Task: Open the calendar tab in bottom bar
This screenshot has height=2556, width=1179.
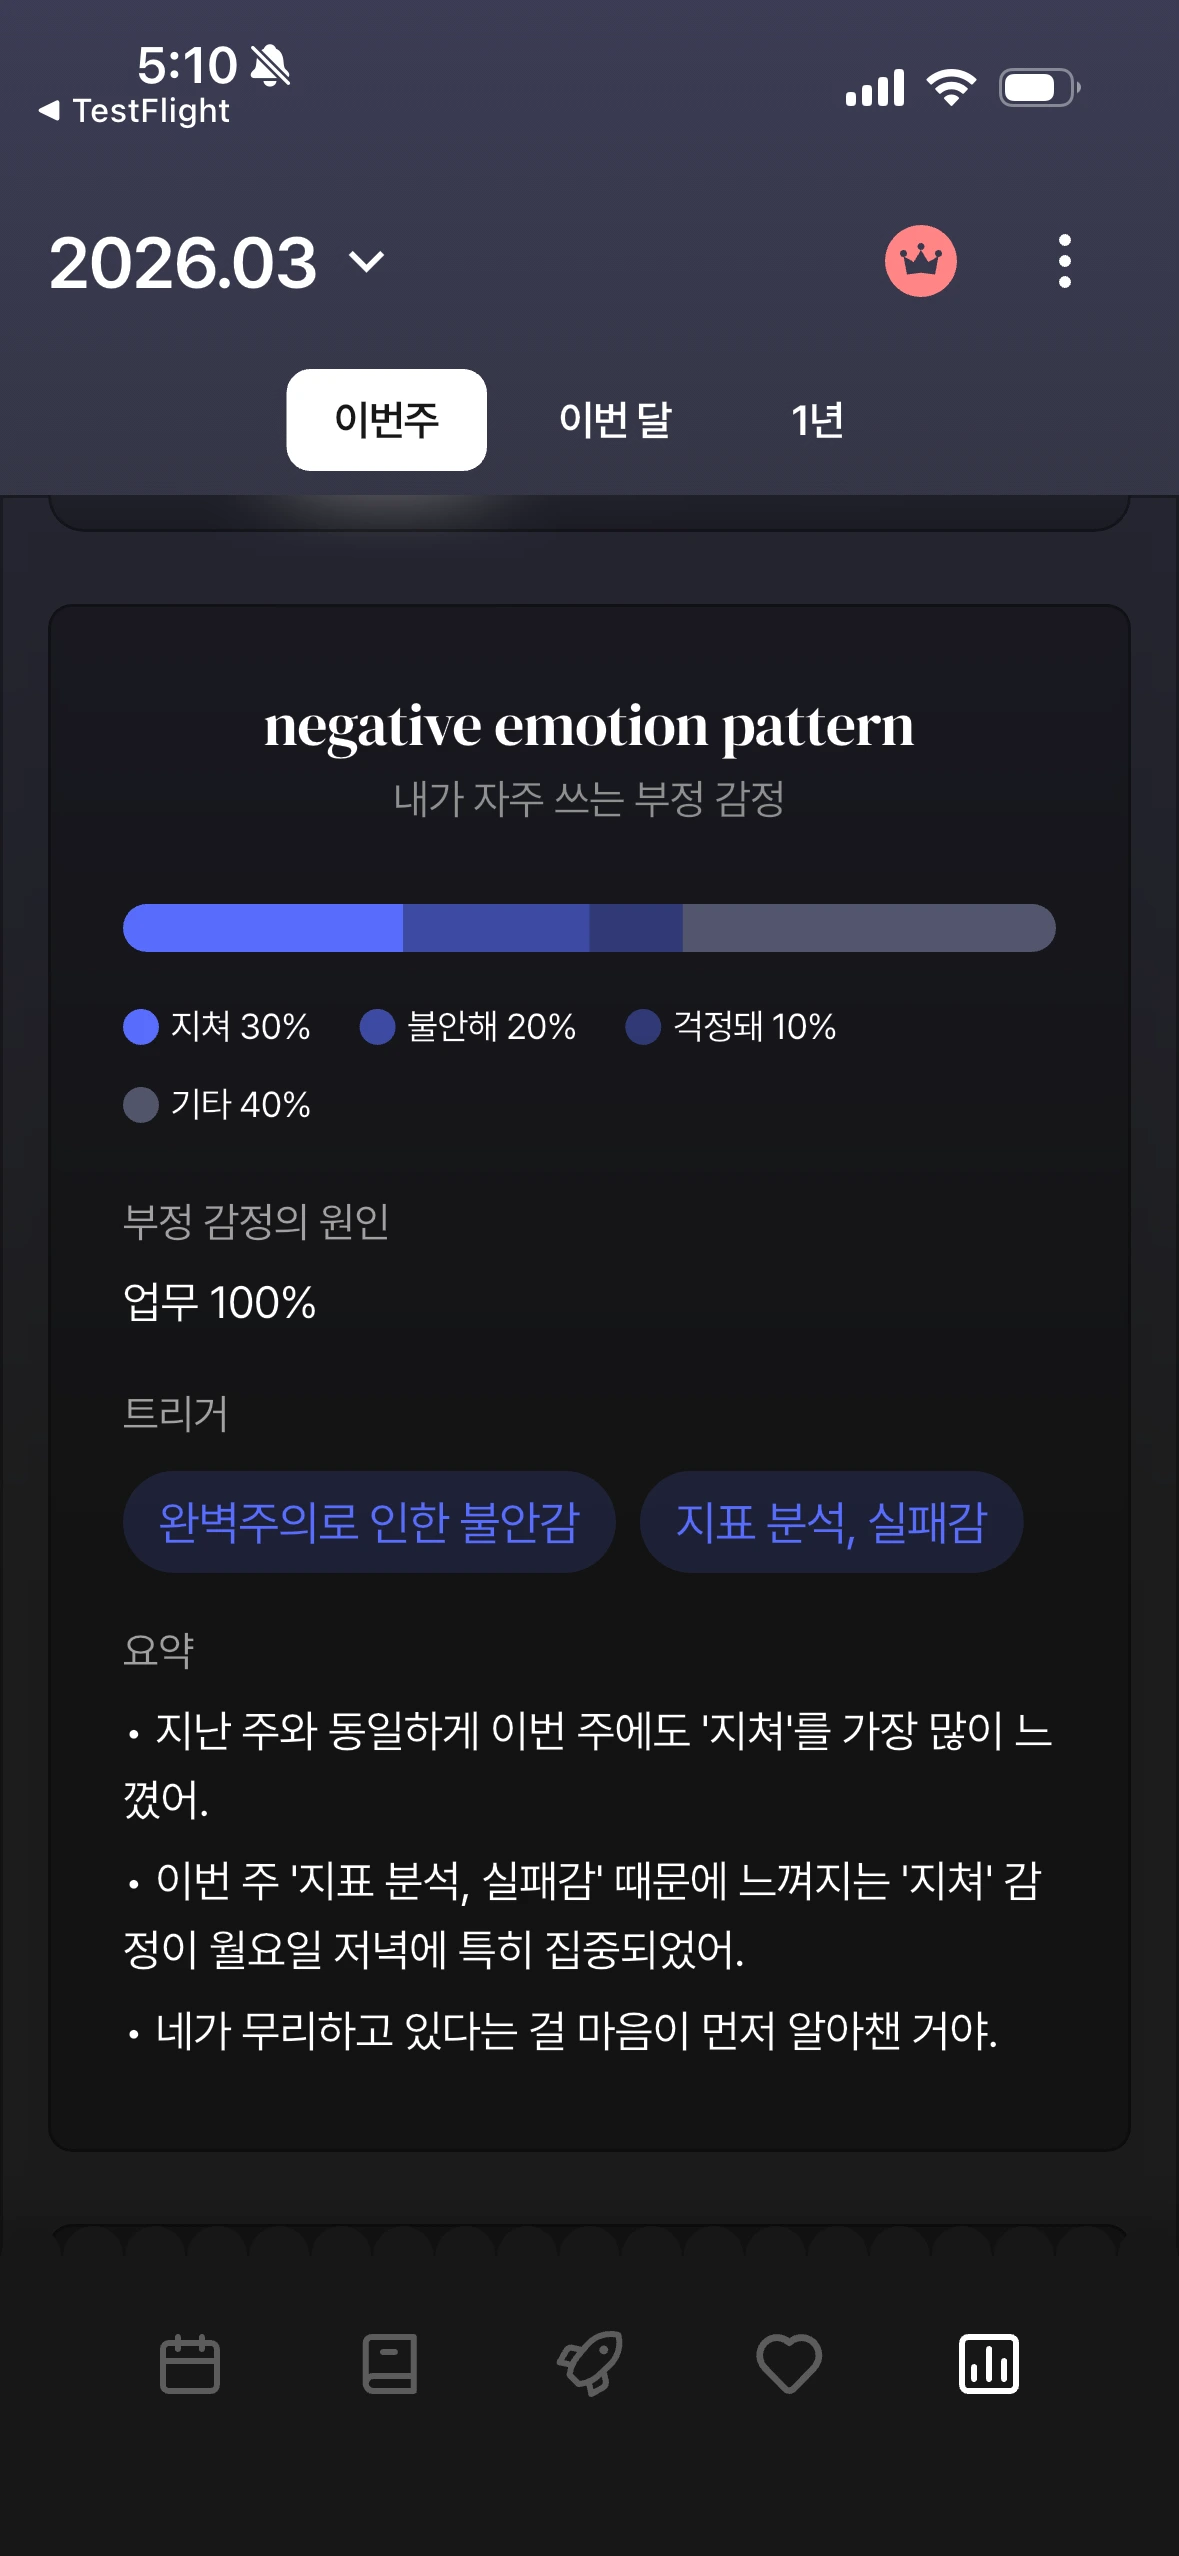Action: (x=190, y=2364)
